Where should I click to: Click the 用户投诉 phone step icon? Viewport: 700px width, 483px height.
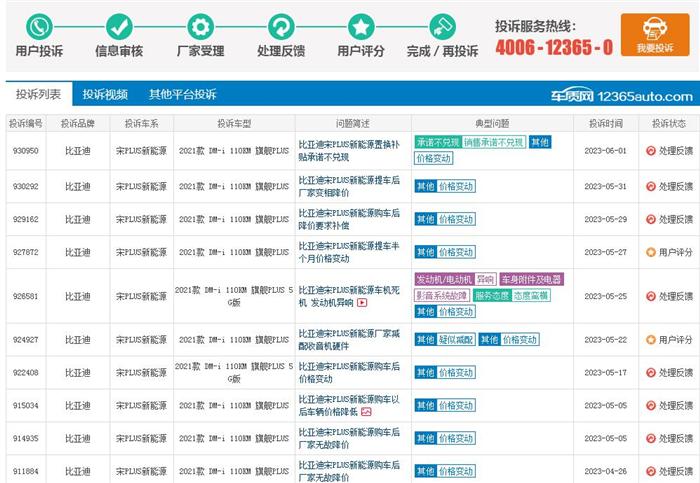pos(39,27)
